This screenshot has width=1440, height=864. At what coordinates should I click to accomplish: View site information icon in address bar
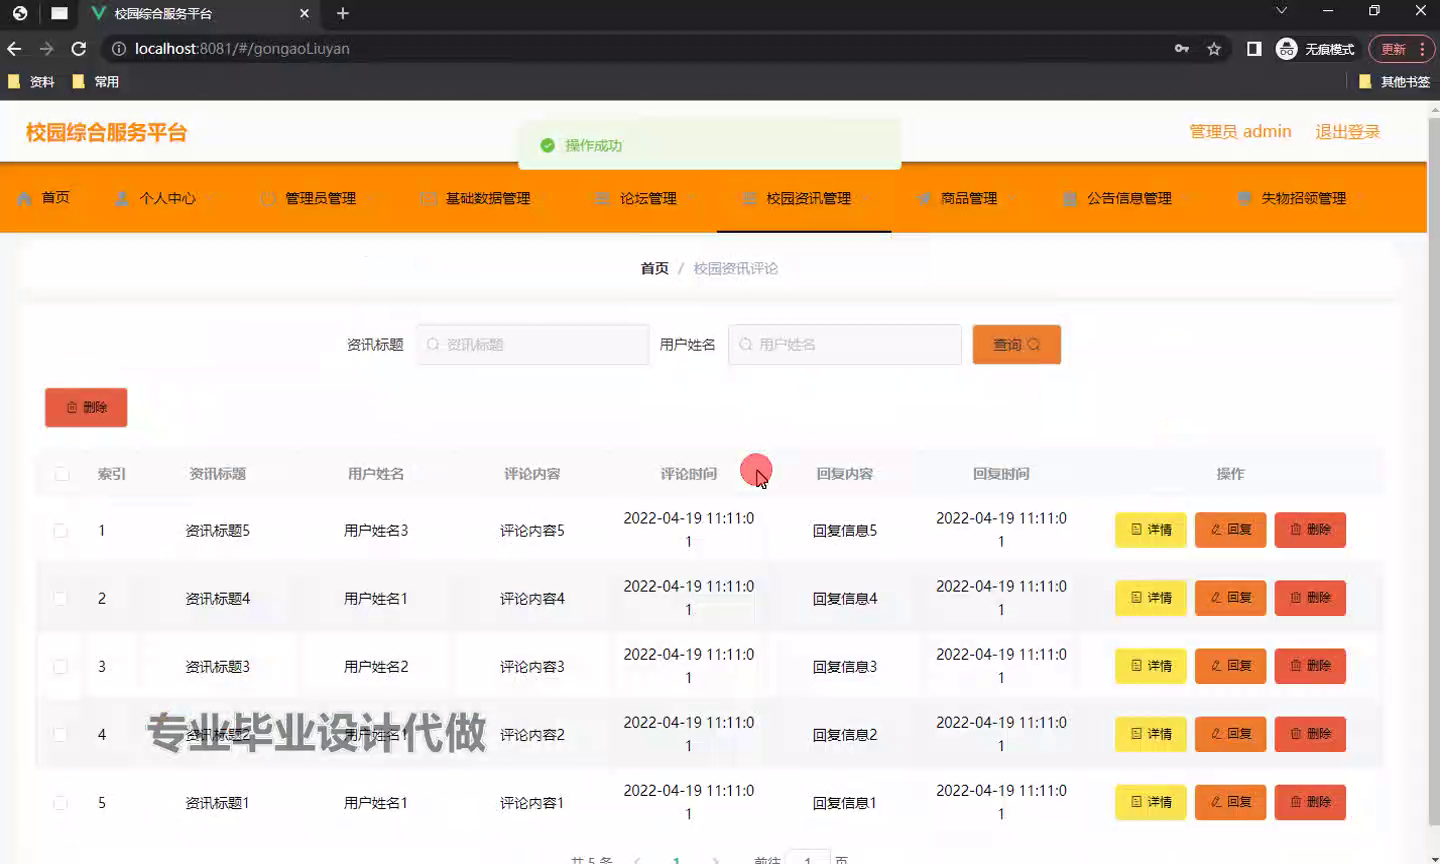pyautogui.click(x=118, y=48)
